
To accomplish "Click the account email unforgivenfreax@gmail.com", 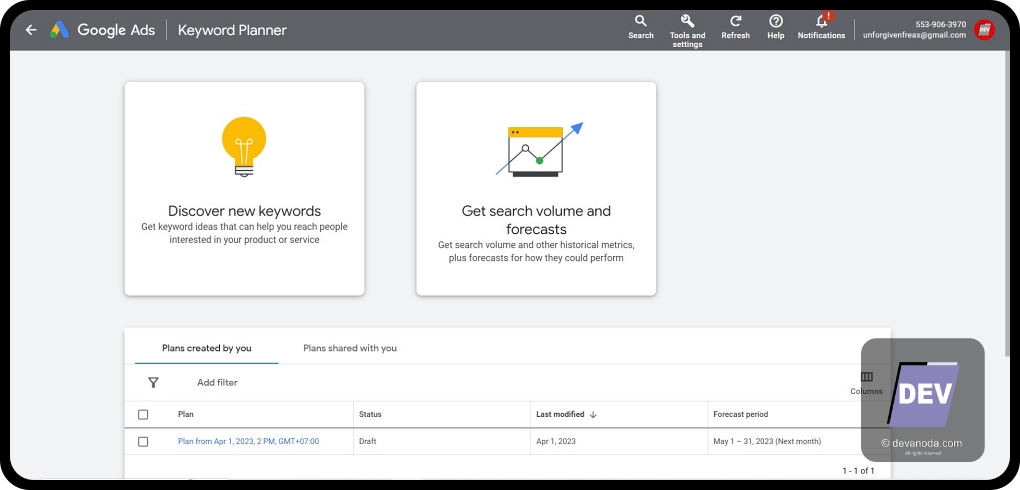I will [x=914, y=35].
